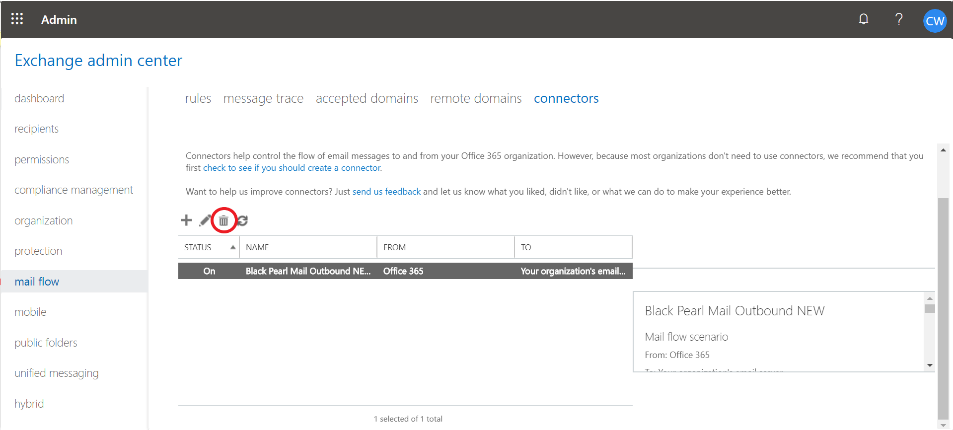Go to the dashboard section

point(40,98)
